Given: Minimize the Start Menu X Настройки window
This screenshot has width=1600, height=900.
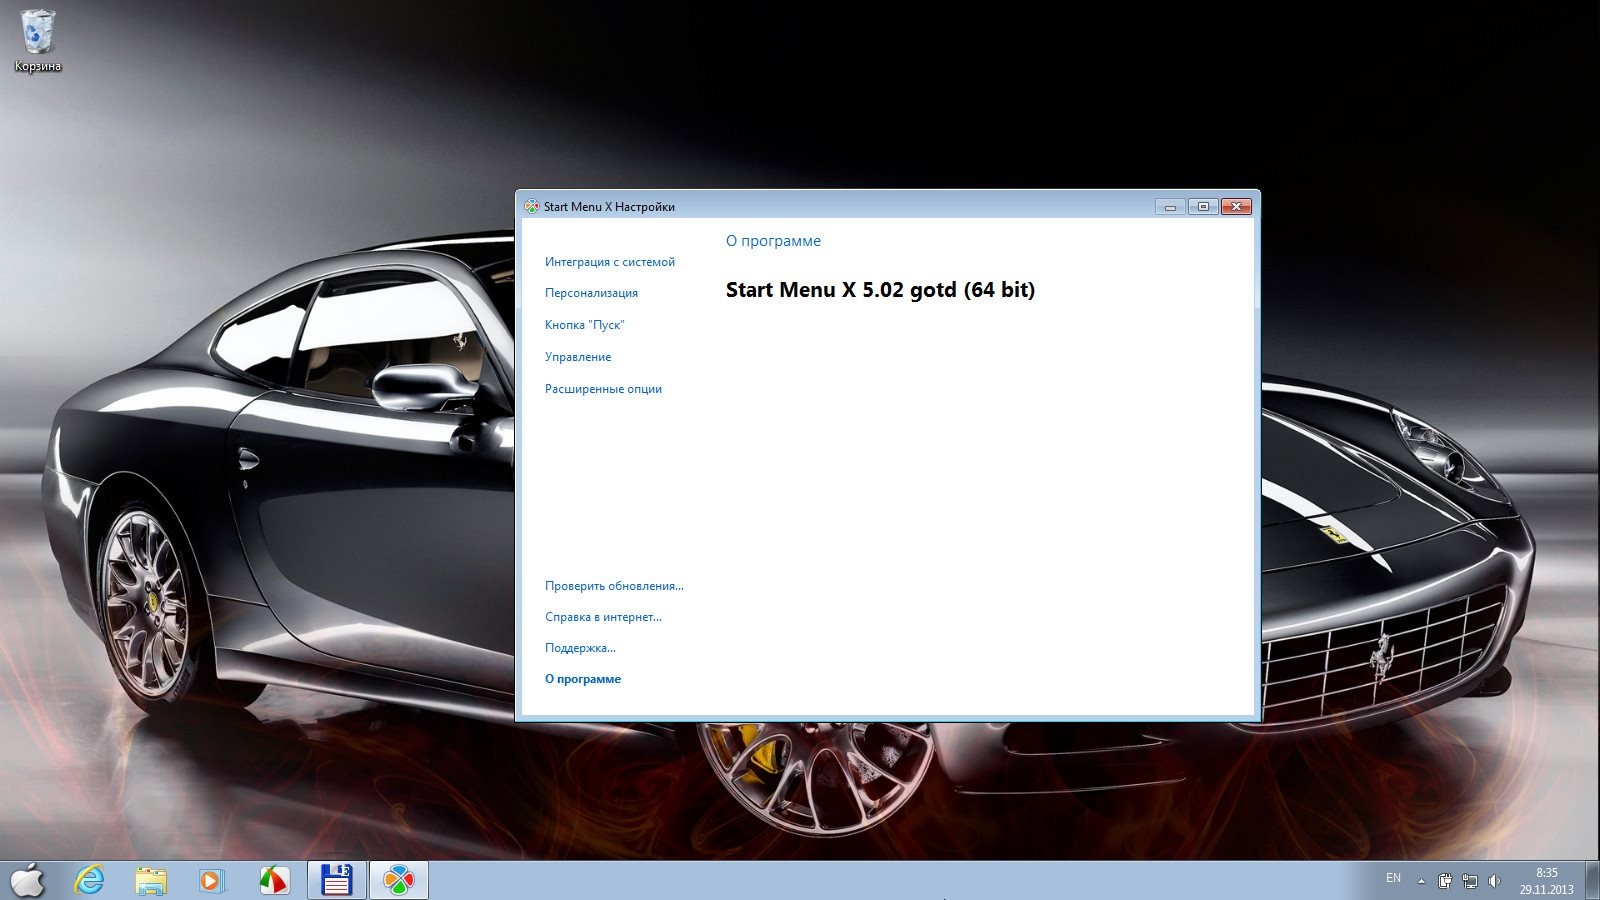Looking at the screenshot, I should 1170,206.
